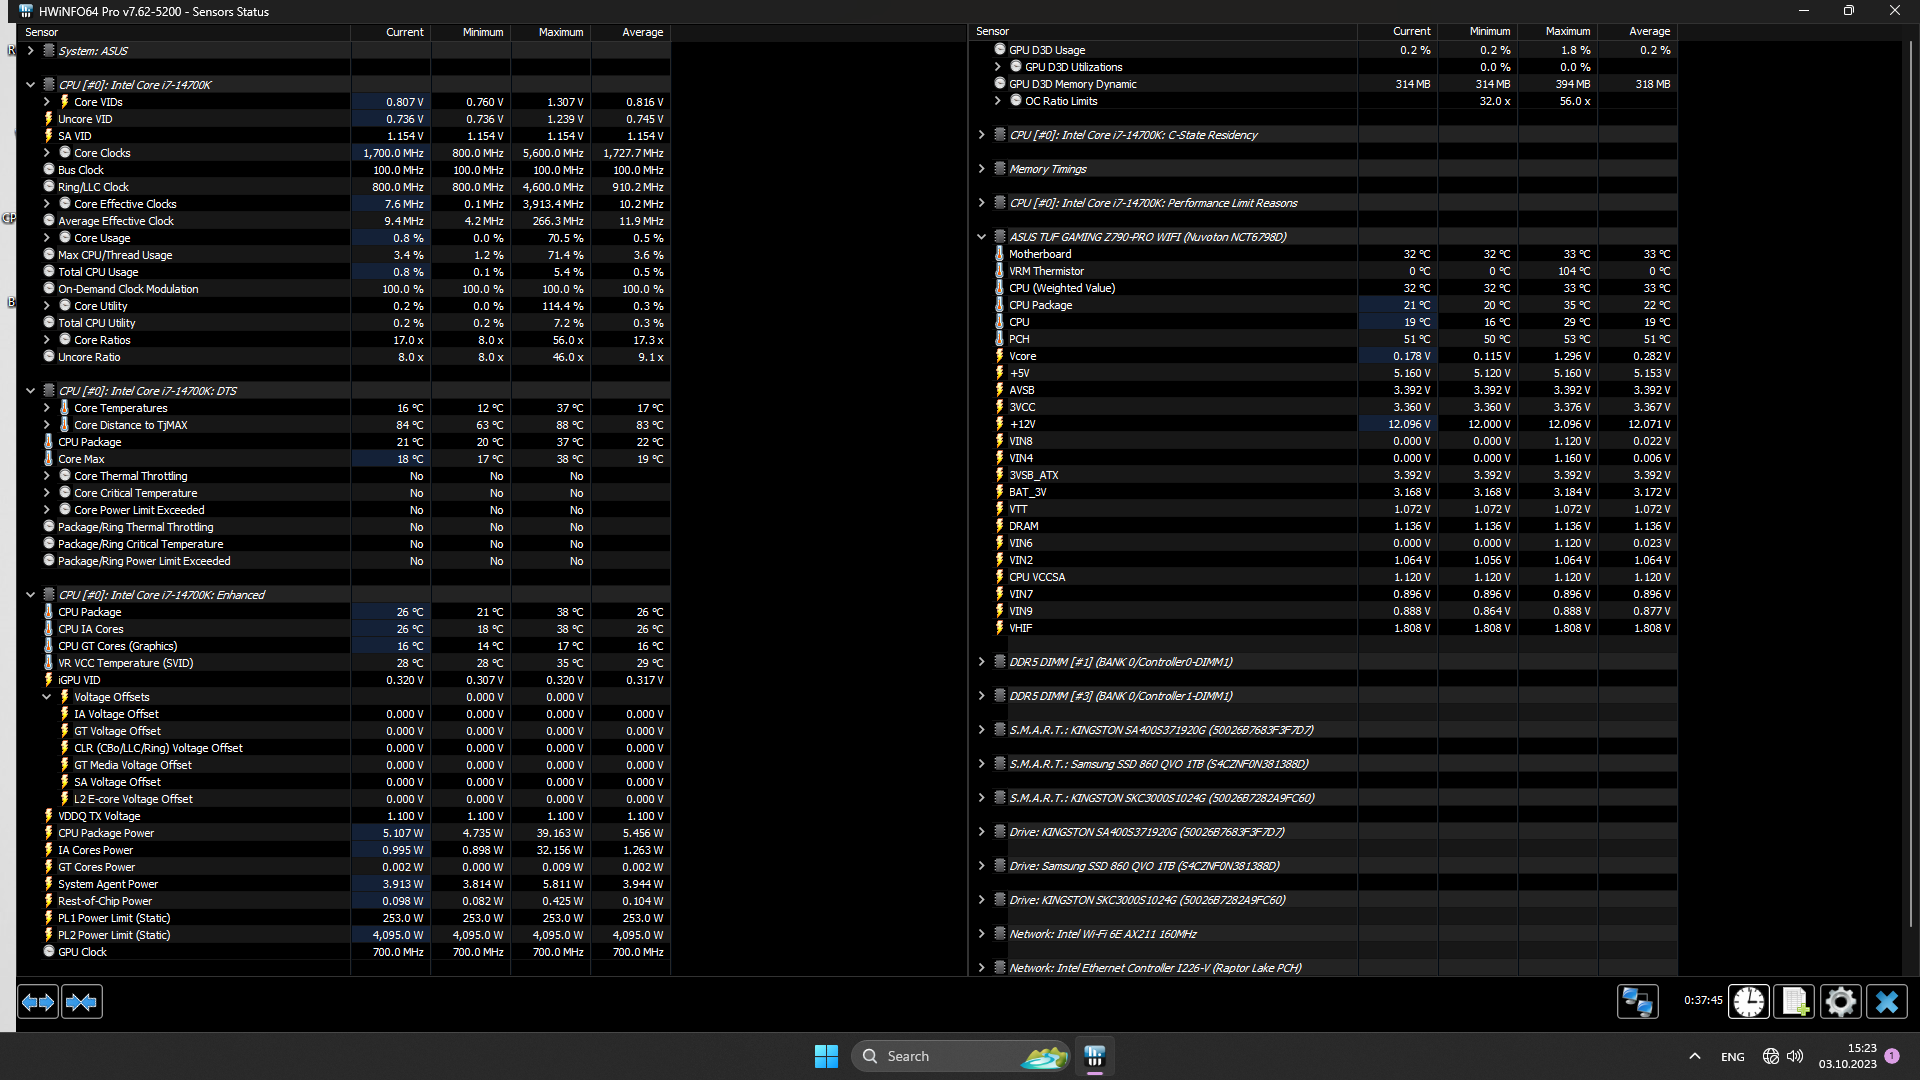
Task: Click the blue X close sensors icon
Action: point(1887,1001)
